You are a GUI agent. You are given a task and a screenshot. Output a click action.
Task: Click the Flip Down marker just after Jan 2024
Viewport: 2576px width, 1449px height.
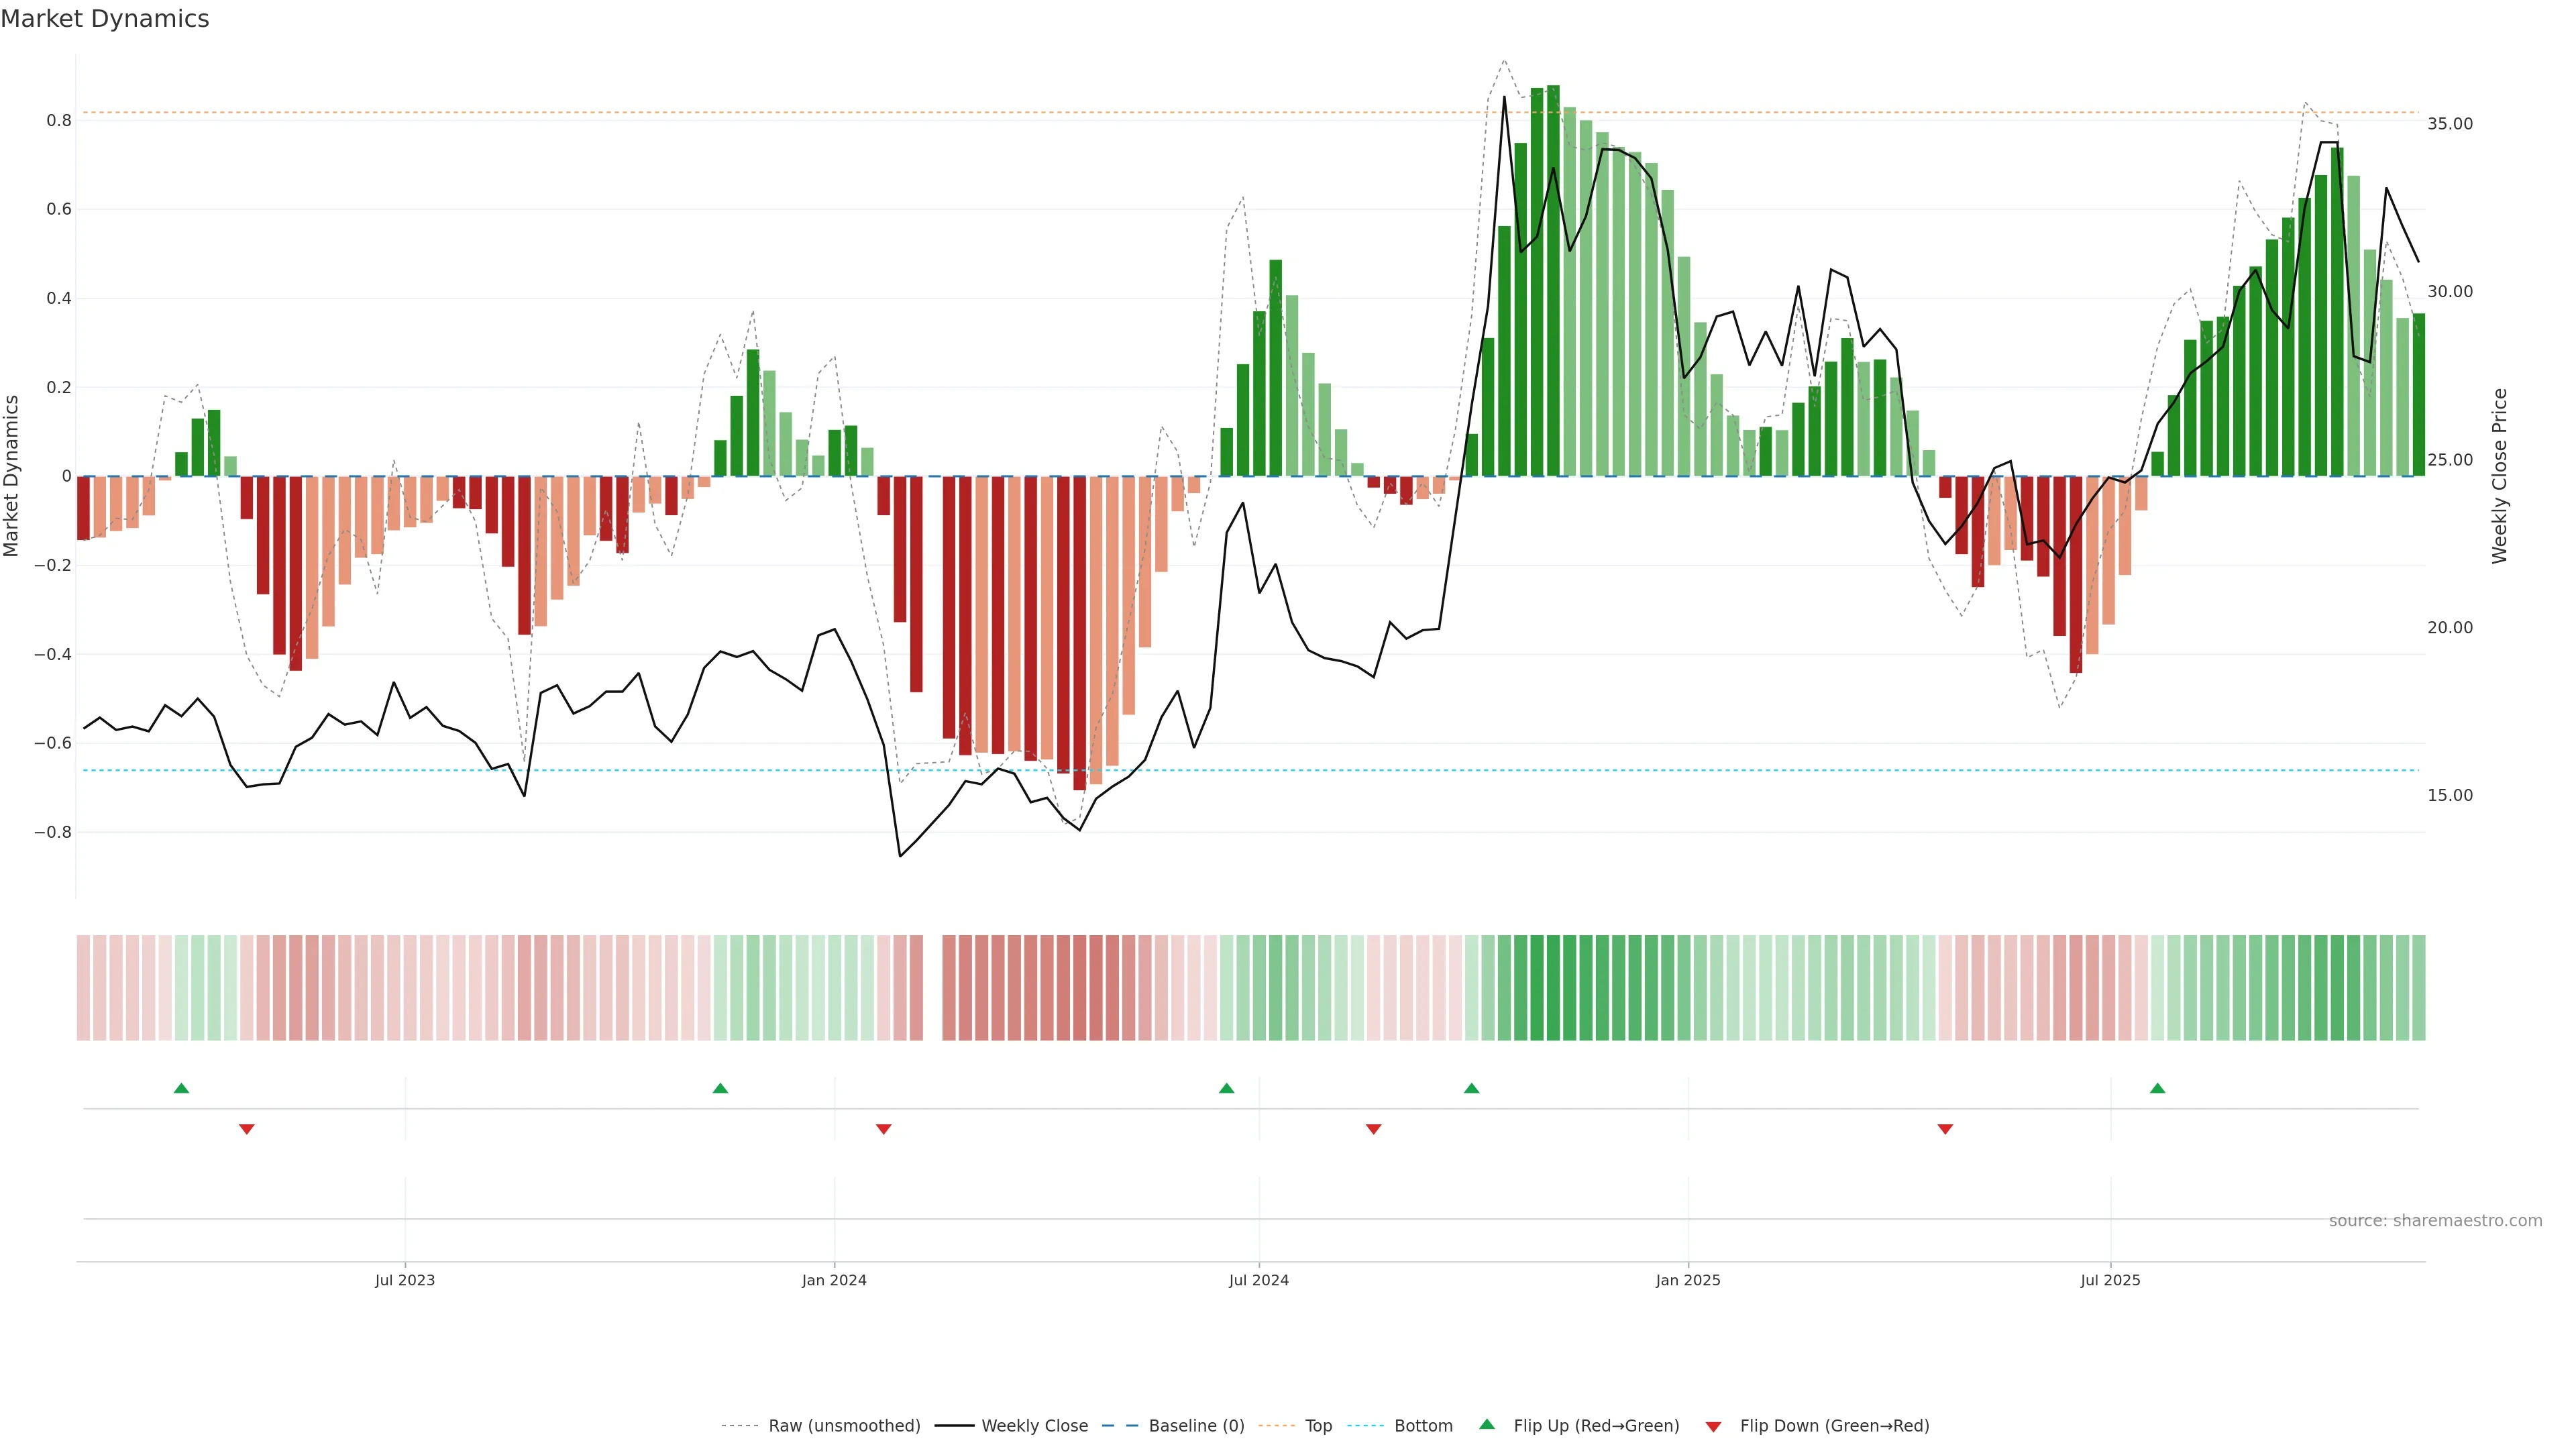point(883,1129)
